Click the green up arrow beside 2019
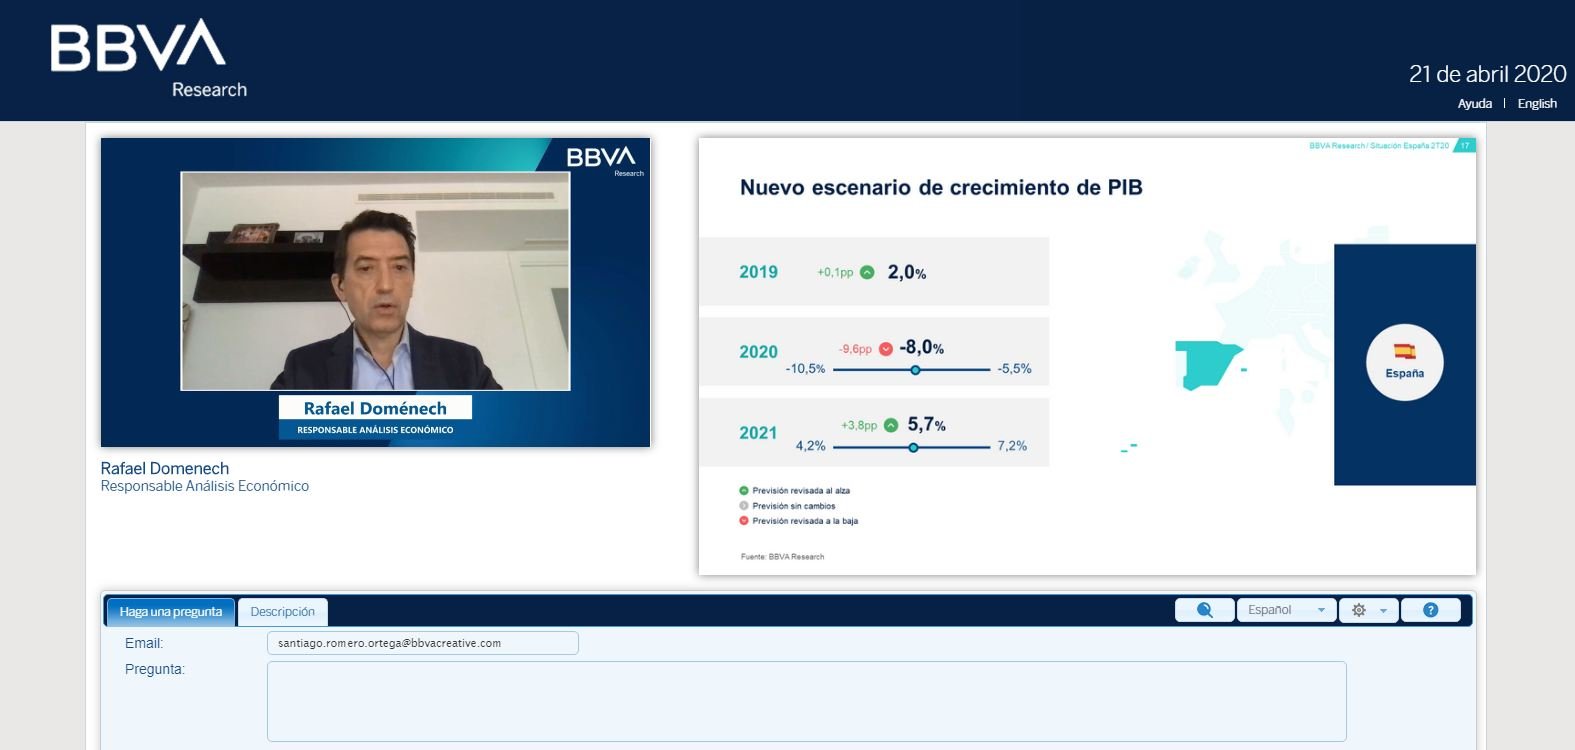Viewport: 1575px width, 750px height. 867,272
